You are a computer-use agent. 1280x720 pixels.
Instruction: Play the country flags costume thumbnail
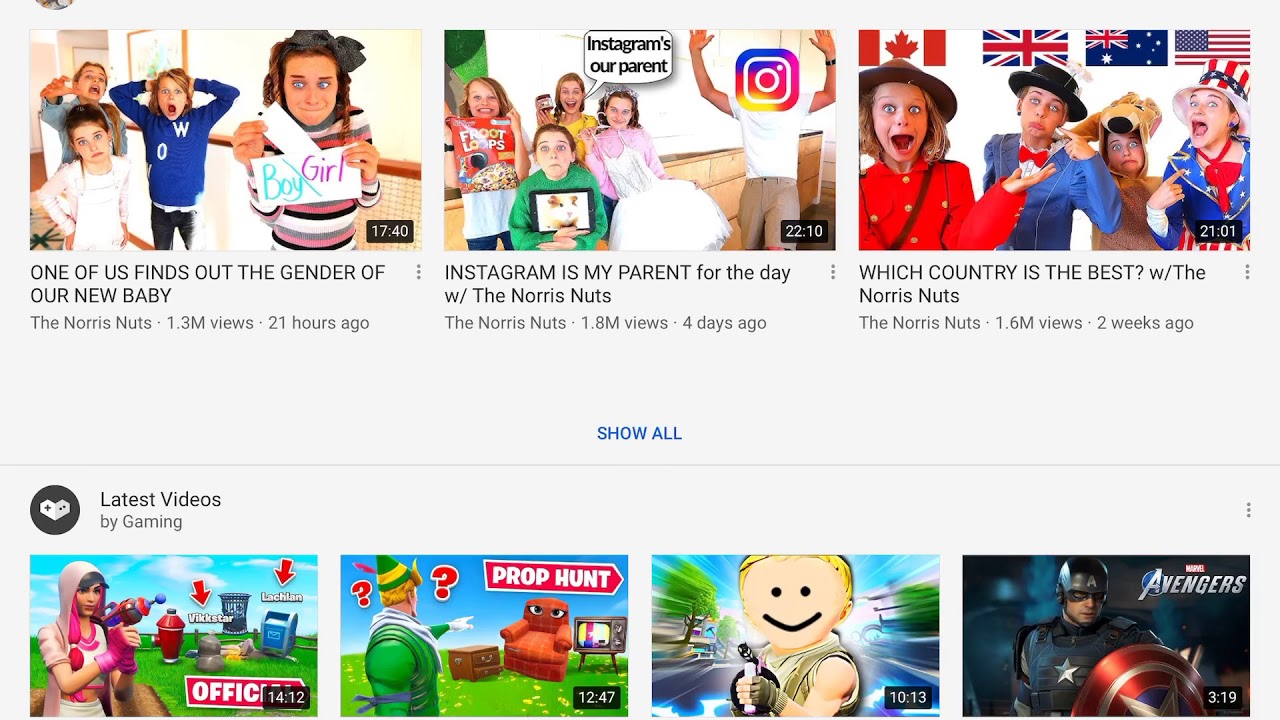1054,140
